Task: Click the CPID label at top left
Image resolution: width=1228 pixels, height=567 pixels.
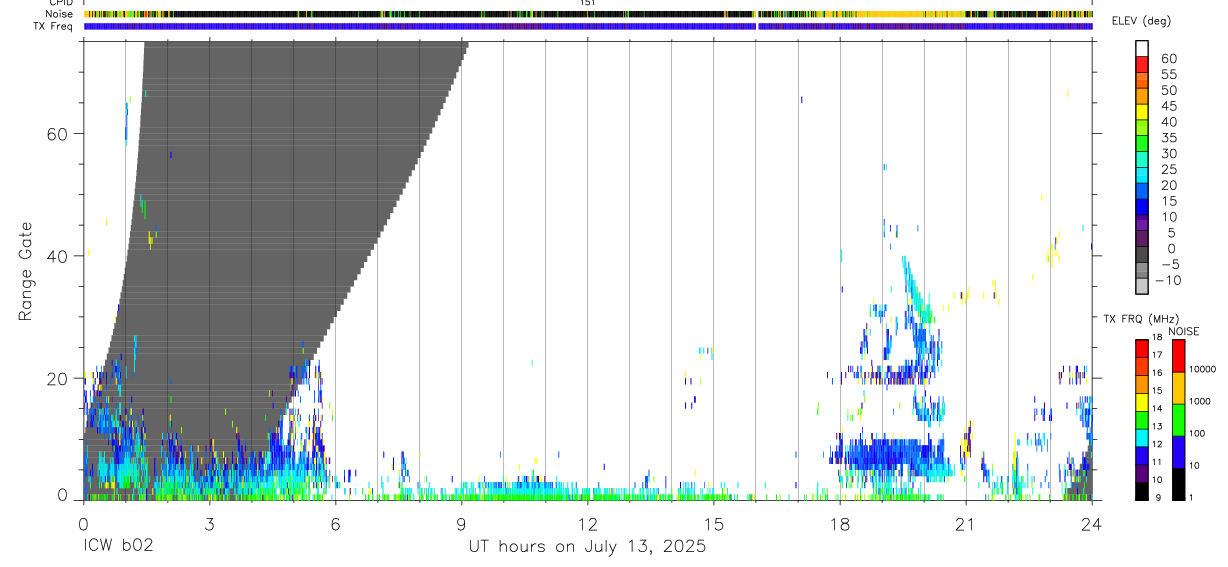Action: point(61,3)
